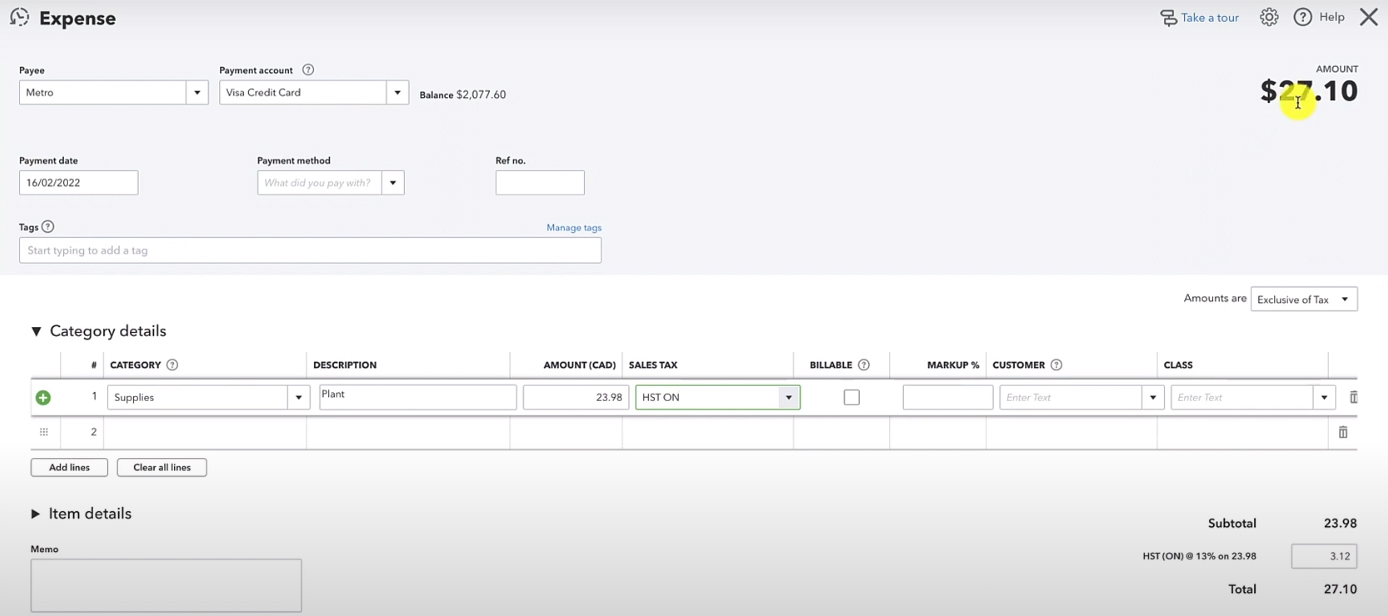Open the Payment method dropdown
1388x616 pixels.
click(393, 183)
